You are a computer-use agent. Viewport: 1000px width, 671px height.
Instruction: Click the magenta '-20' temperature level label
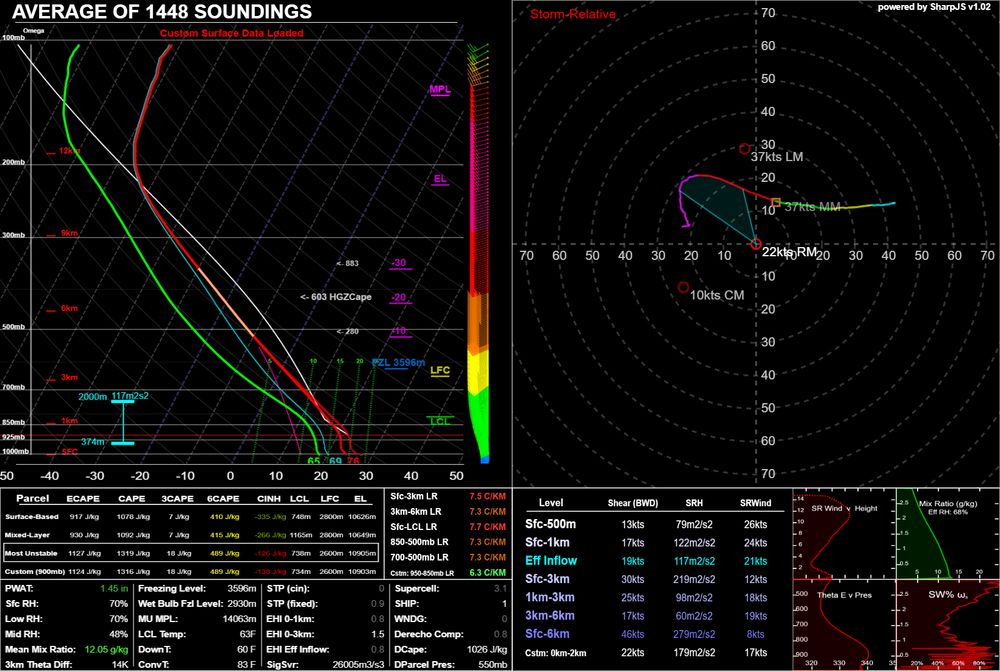[399, 297]
